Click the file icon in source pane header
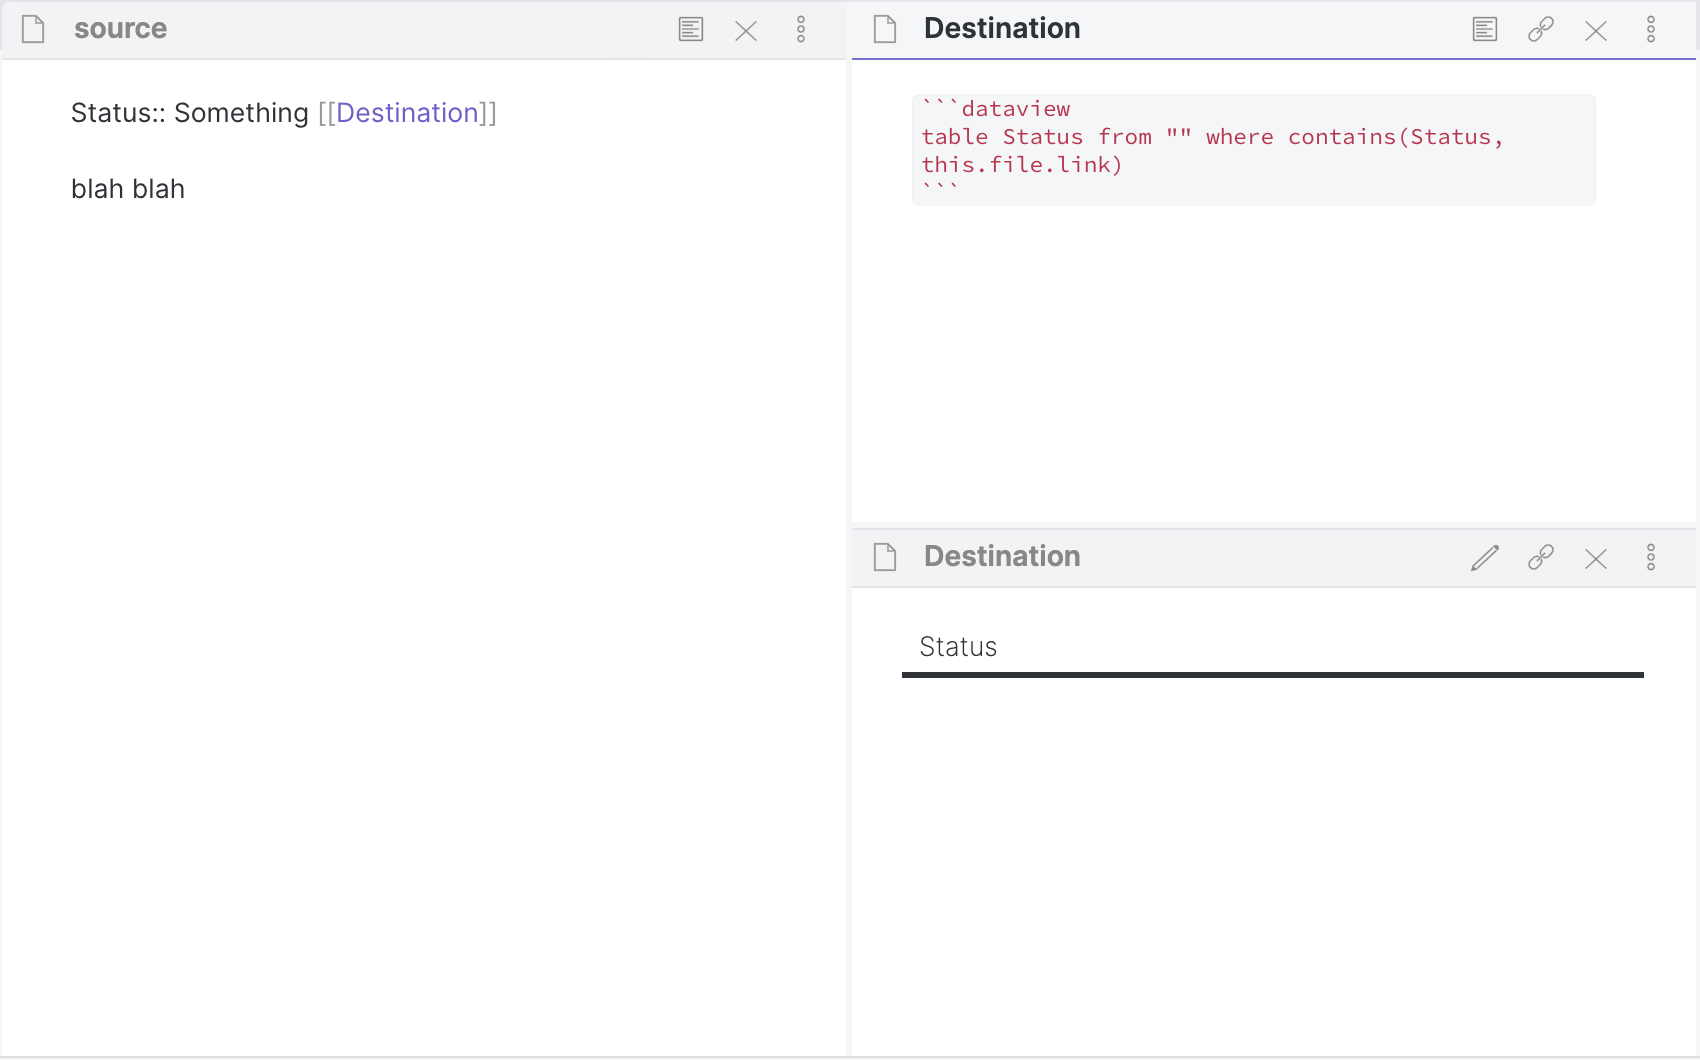 click(33, 29)
